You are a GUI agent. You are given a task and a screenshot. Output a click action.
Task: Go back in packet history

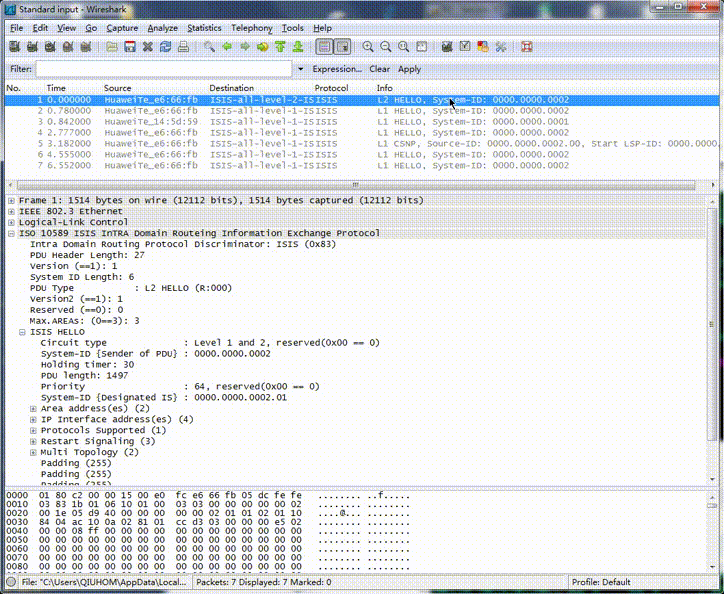click(227, 47)
